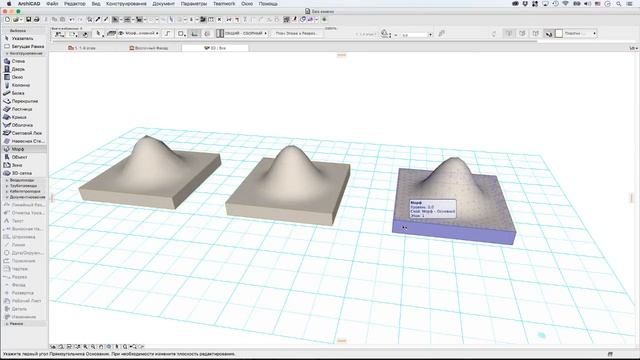Switch to the 1-й этаж floor plan tab
Viewport: 640px width, 360px height.
click(x=82, y=48)
